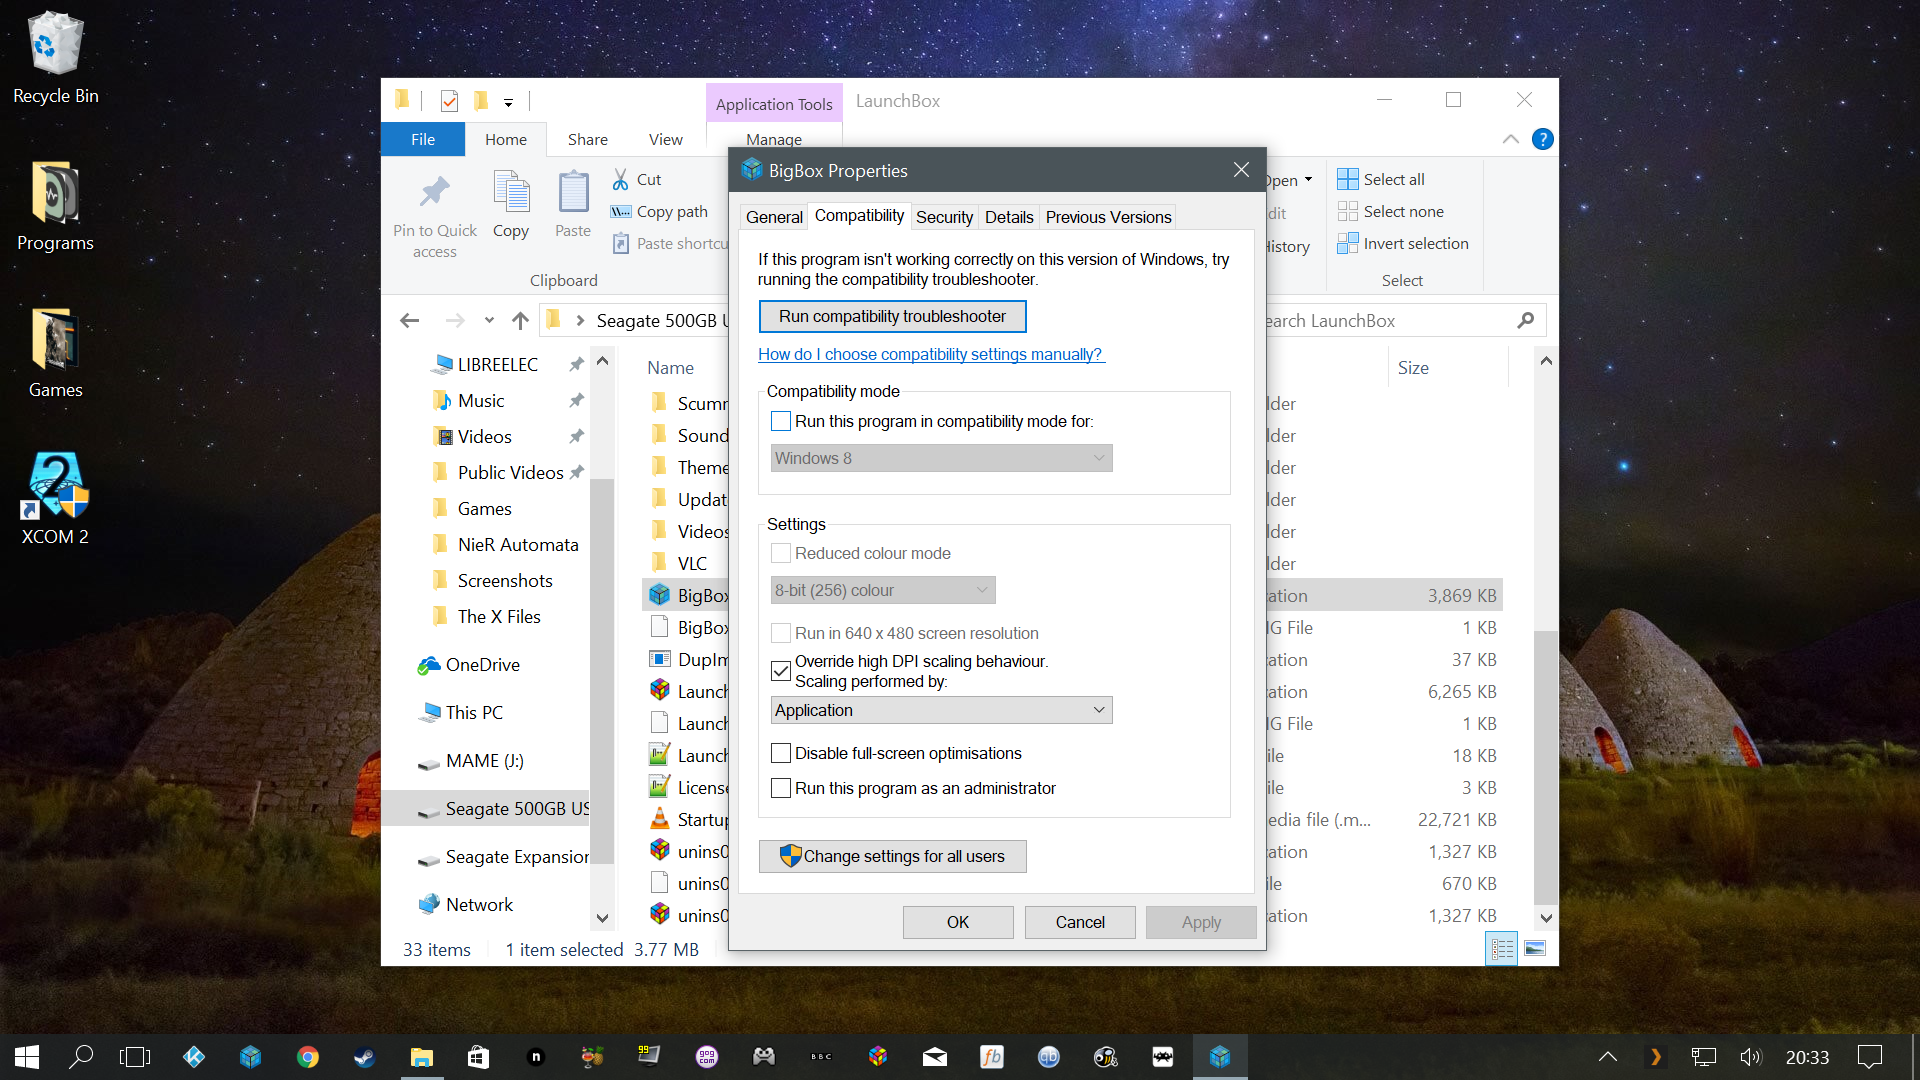Open recent locations dropdown arrow

pyautogui.click(x=489, y=320)
